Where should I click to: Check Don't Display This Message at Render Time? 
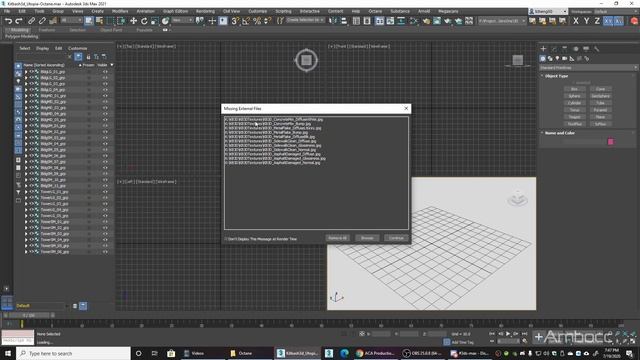coord(226,239)
